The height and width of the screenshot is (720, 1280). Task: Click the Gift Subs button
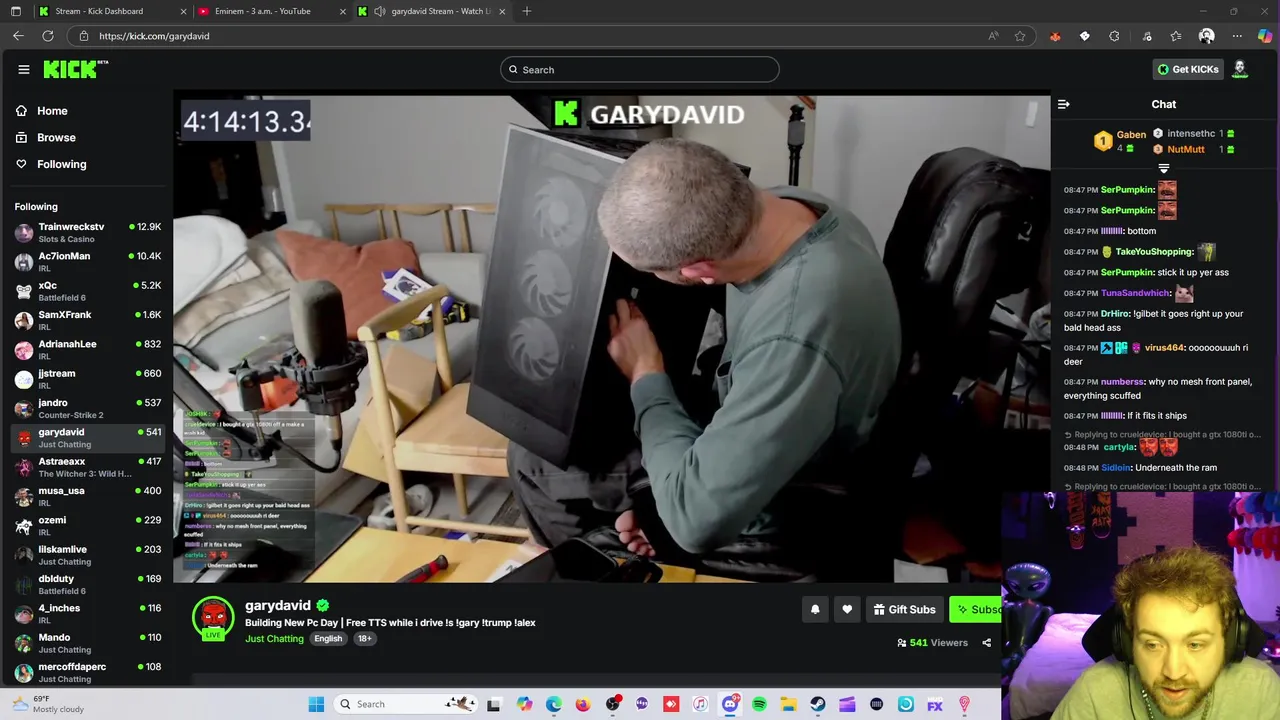(x=903, y=609)
